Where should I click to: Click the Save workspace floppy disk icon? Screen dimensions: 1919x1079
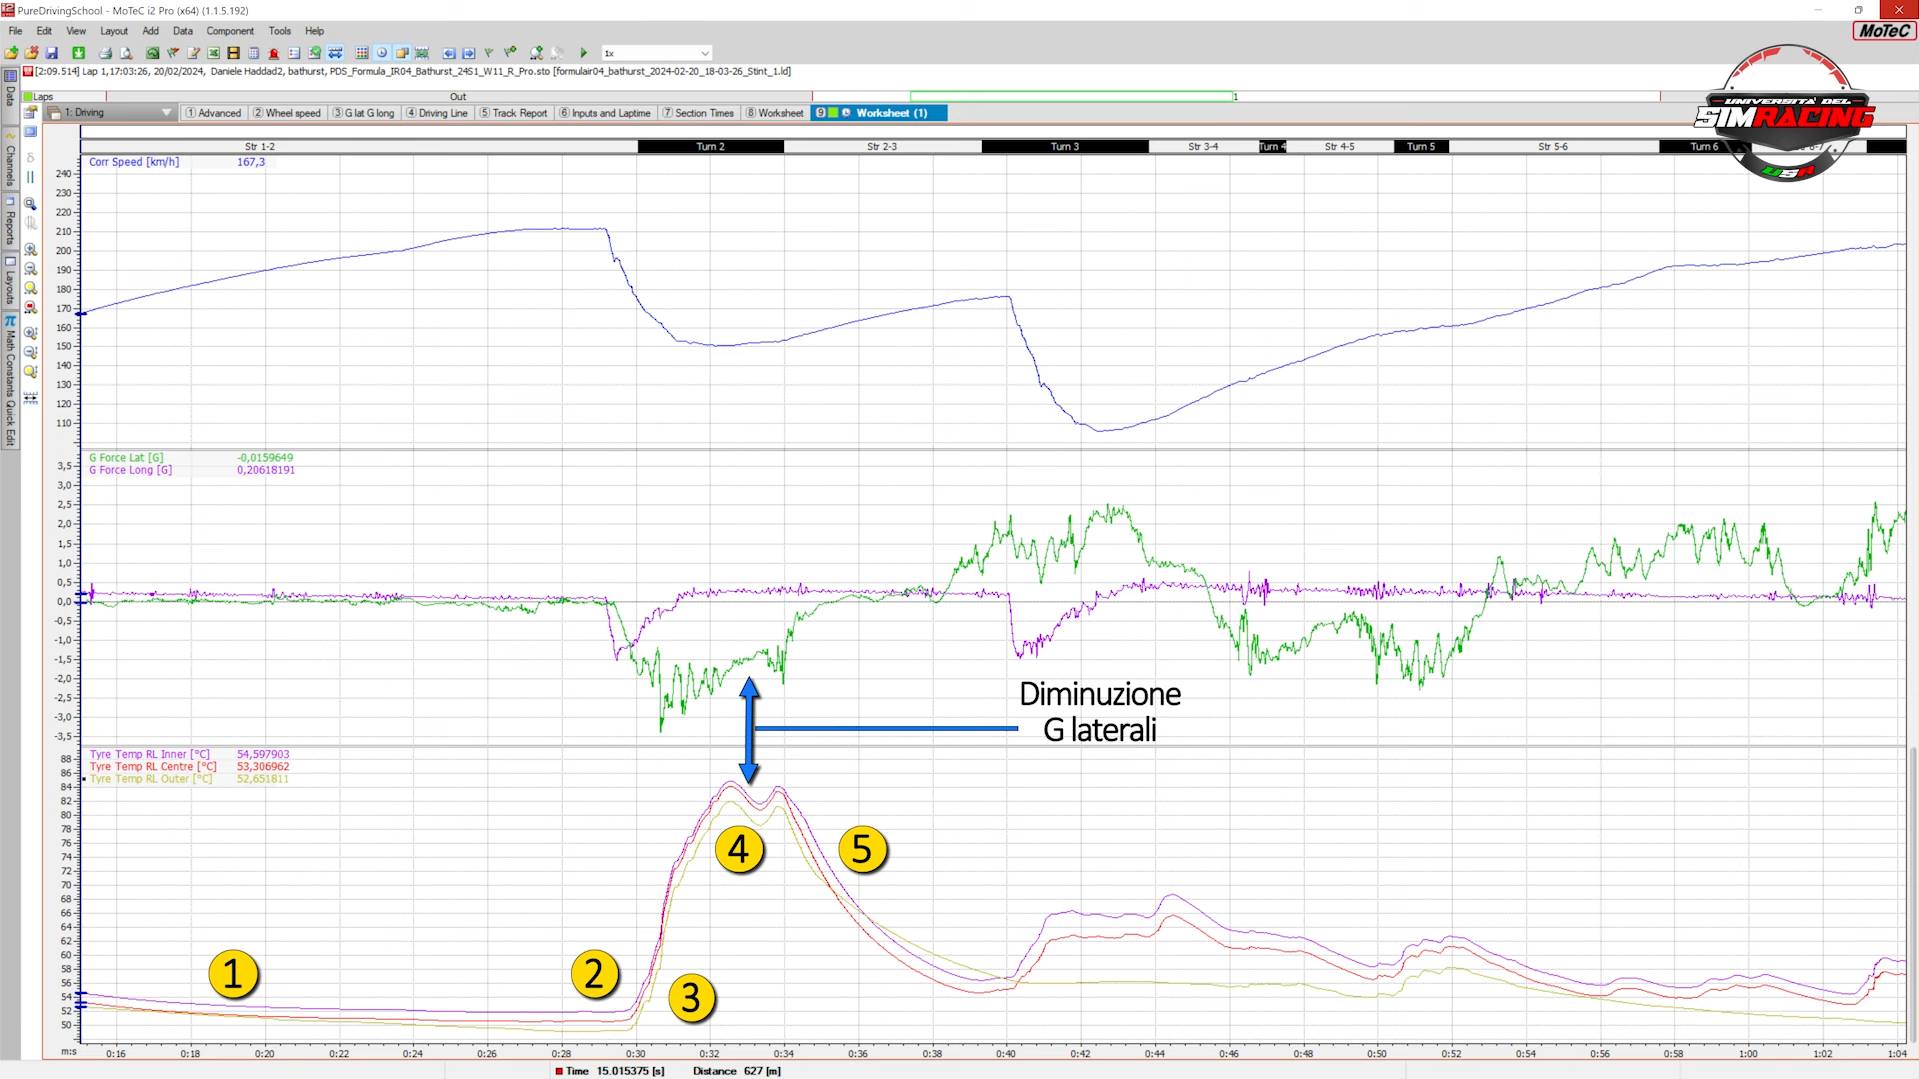point(51,53)
